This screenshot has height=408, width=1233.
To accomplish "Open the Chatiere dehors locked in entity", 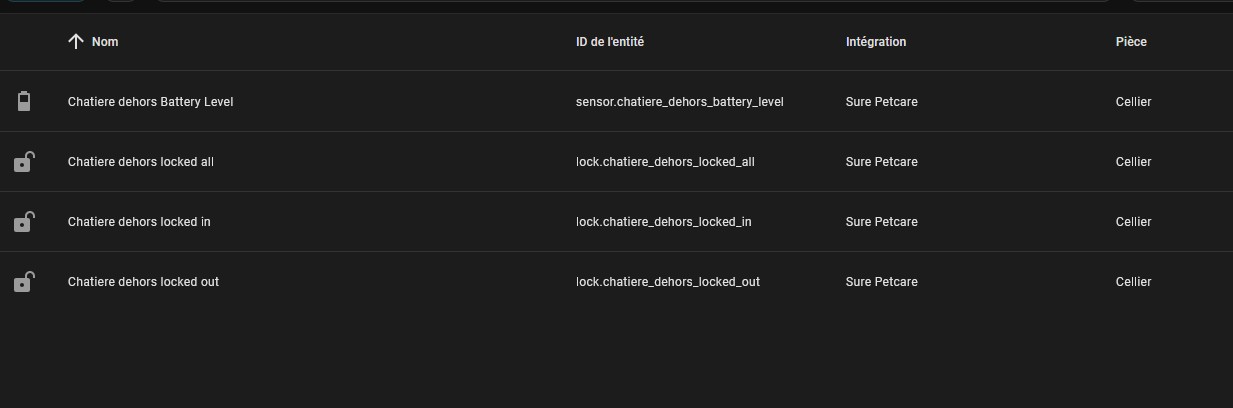I will tap(139, 222).
